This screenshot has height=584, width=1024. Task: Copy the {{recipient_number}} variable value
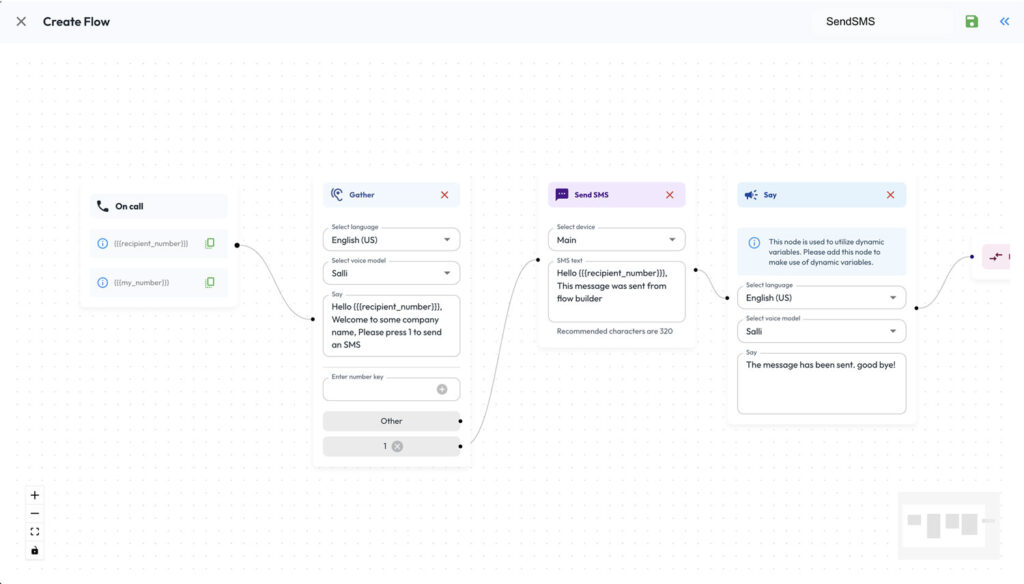[x=209, y=242]
